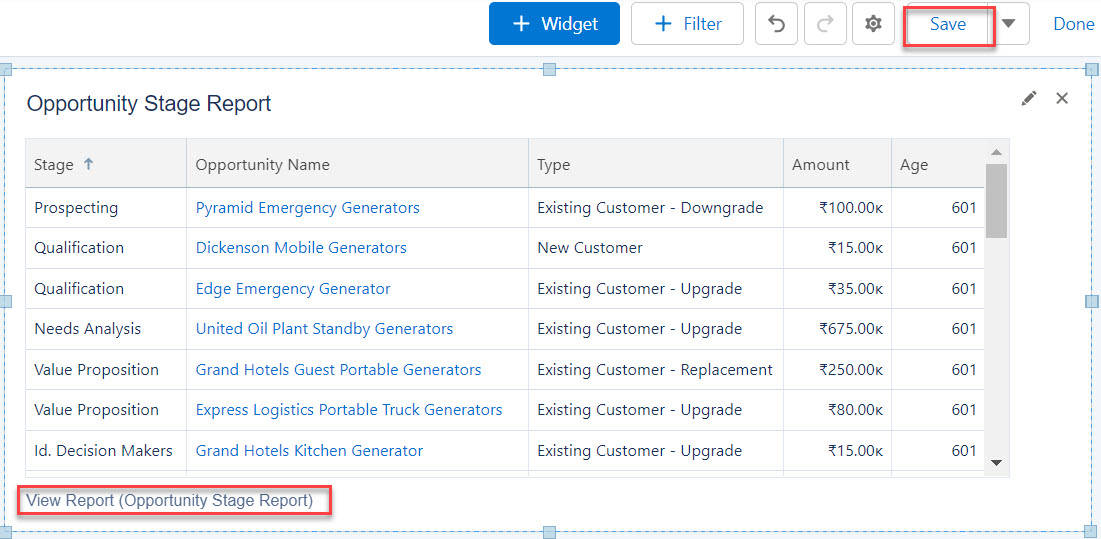Viewport: 1101px width, 539px height.
Task: Open Pyramid Emergency Generators opportunity
Action: click(x=308, y=208)
